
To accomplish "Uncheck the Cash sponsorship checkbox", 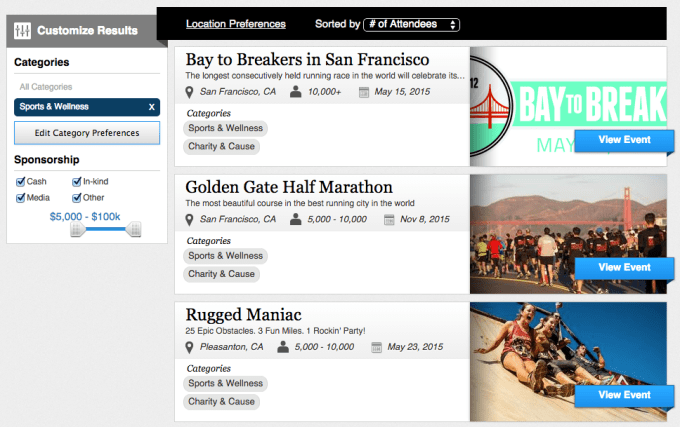I will (20, 182).
